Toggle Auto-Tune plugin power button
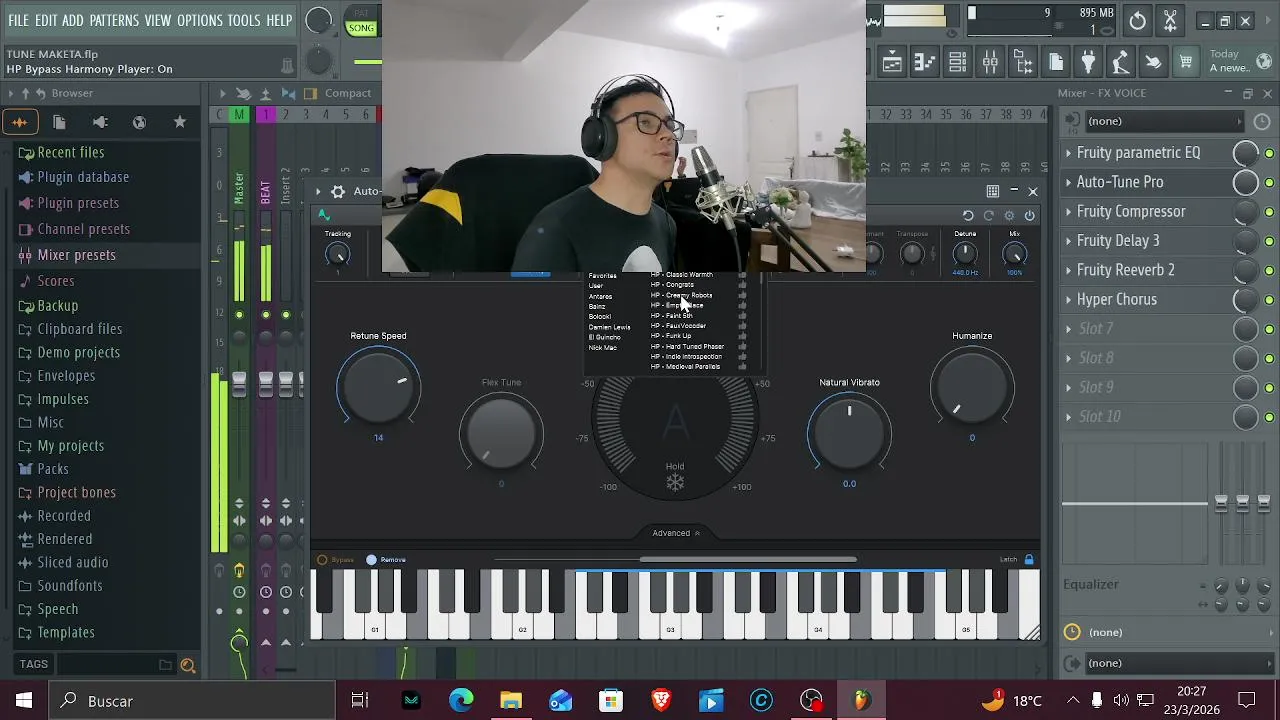 1029,216
